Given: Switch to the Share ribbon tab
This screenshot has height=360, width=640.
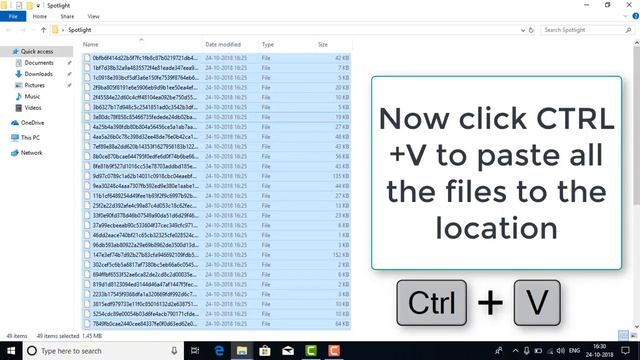Looking at the screenshot, I should tap(67, 16).
